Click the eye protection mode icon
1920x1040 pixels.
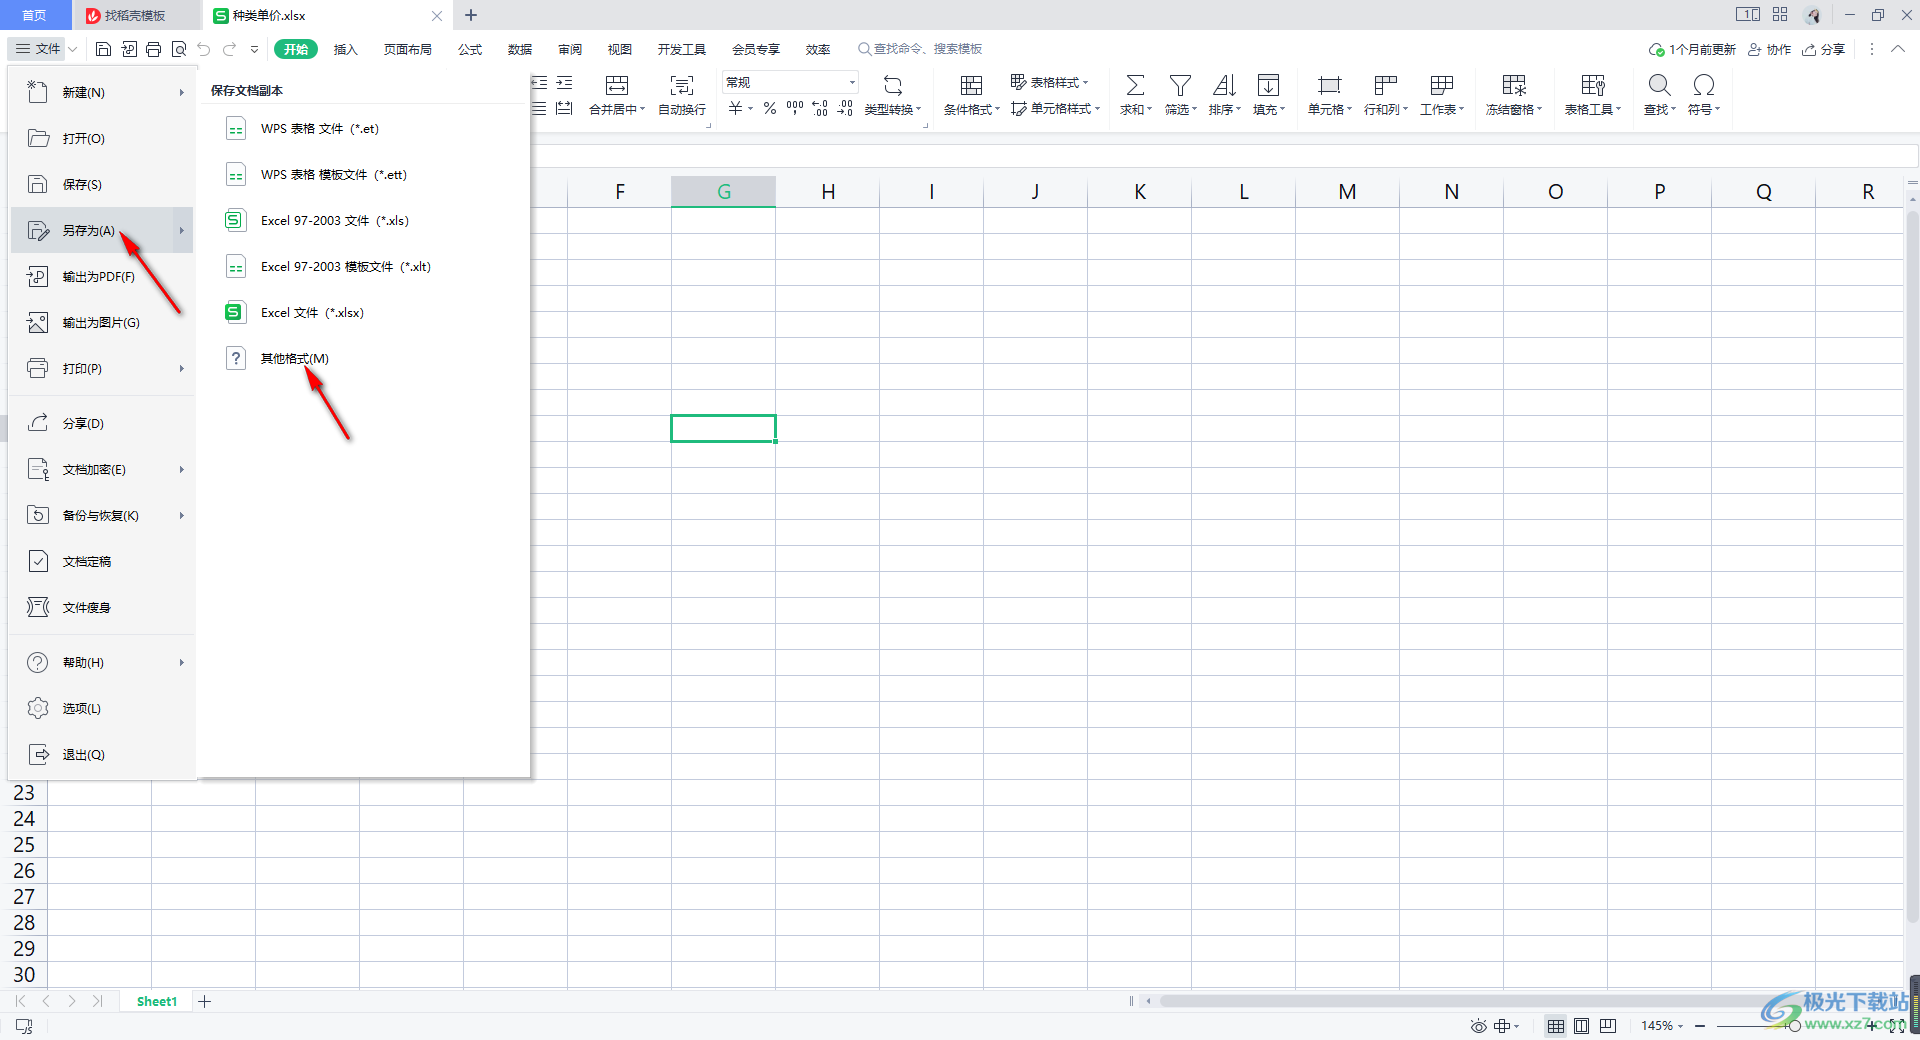click(x=1478, y=1026)
